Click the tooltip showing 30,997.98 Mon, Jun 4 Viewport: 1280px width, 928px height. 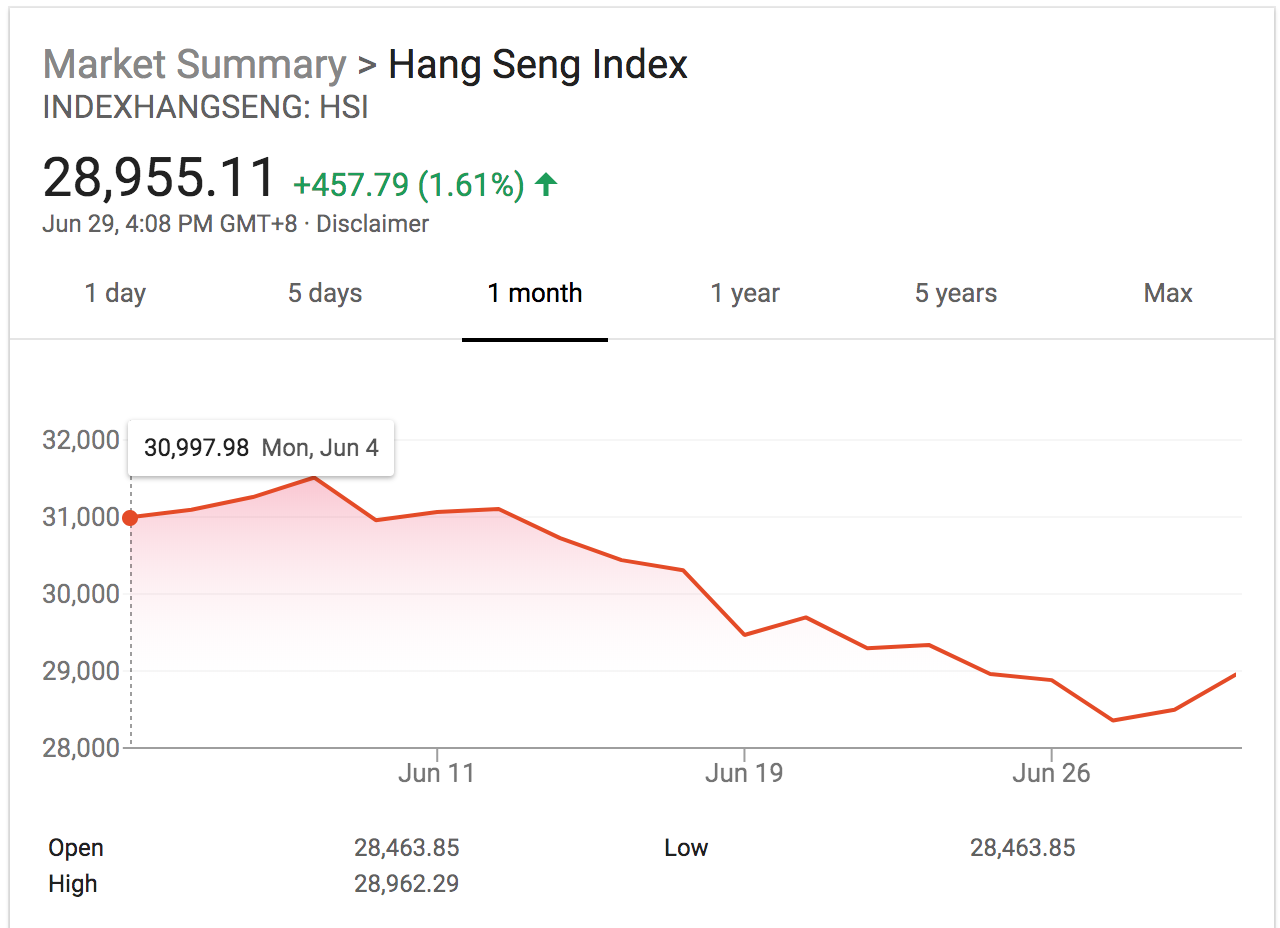260,447
